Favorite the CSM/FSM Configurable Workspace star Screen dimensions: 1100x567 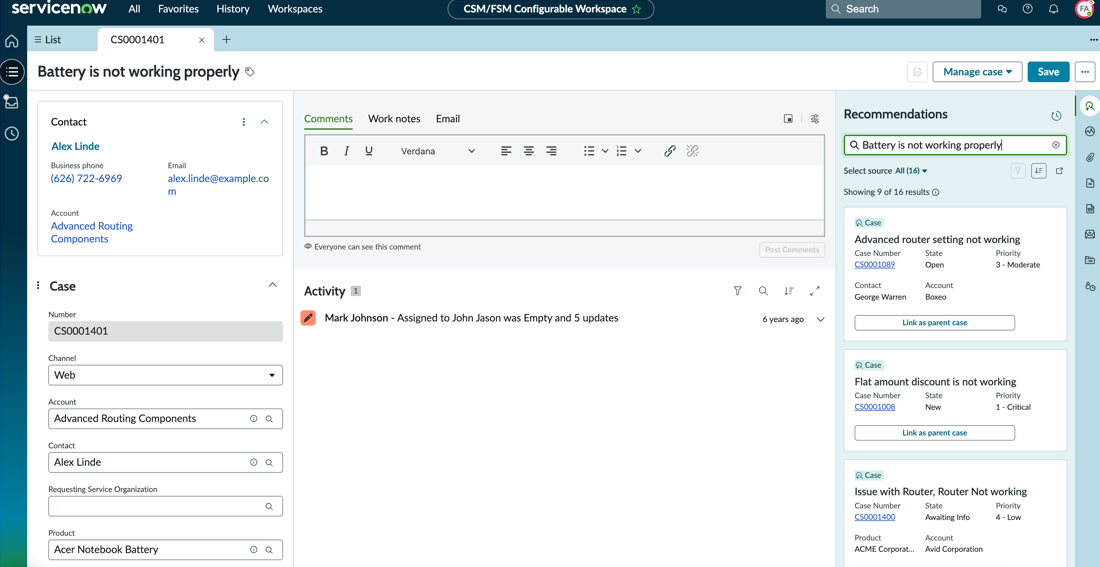636,9
